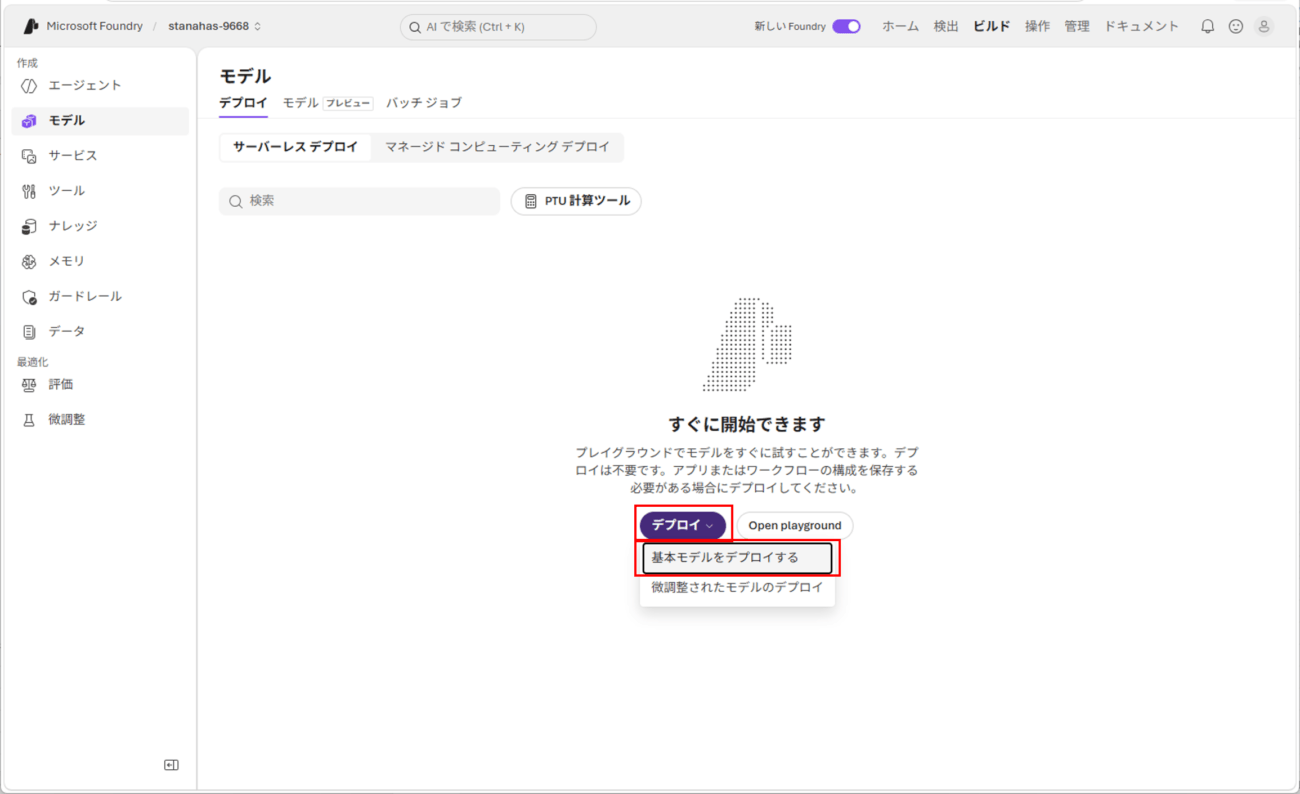Open the メモリ sidebar icon
1300x794 pixels.
pos(29,261)
